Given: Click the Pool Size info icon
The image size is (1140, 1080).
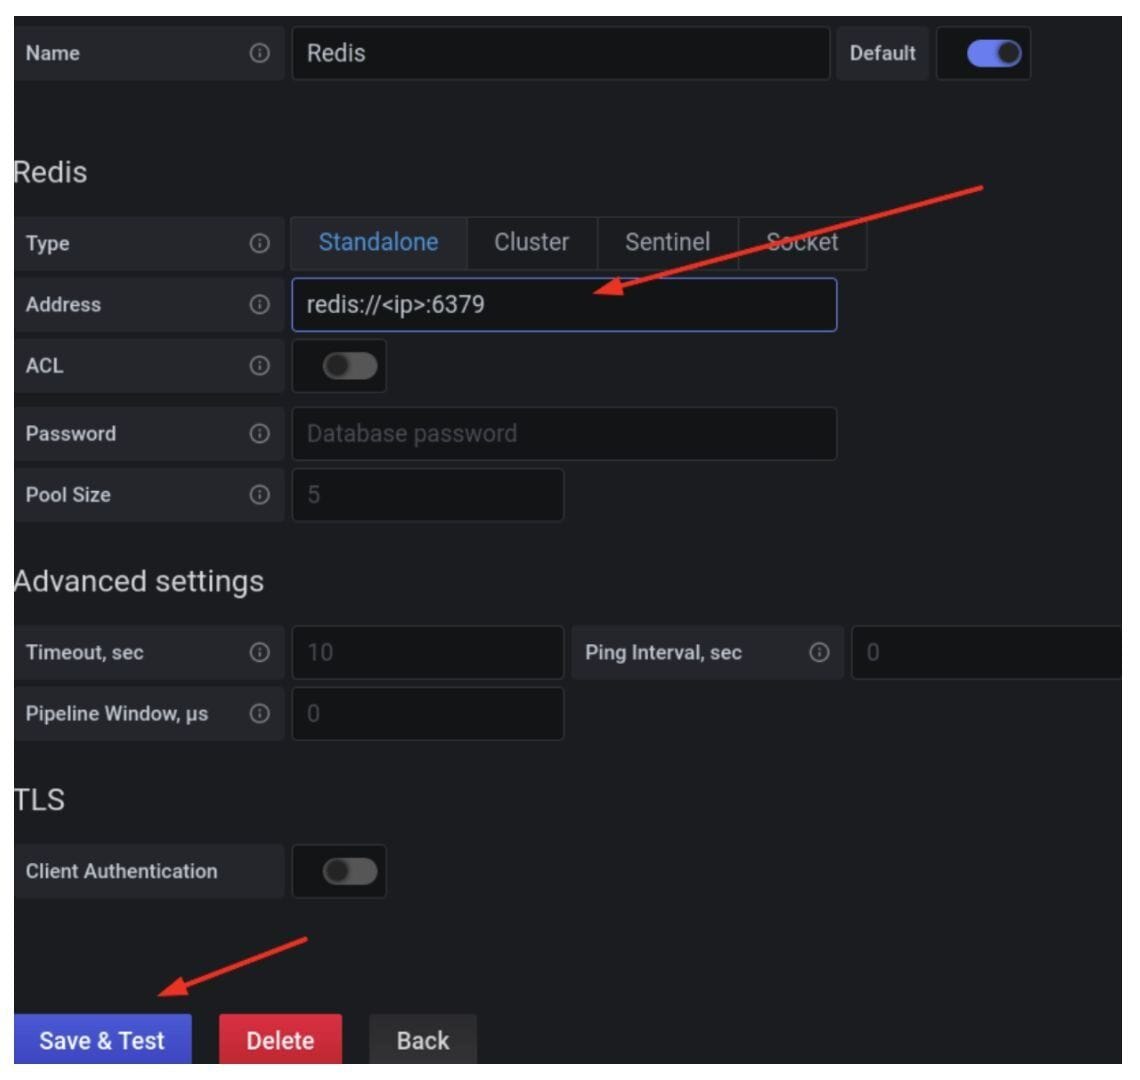Looking at the screenshot, I should [x=259, y=493].
